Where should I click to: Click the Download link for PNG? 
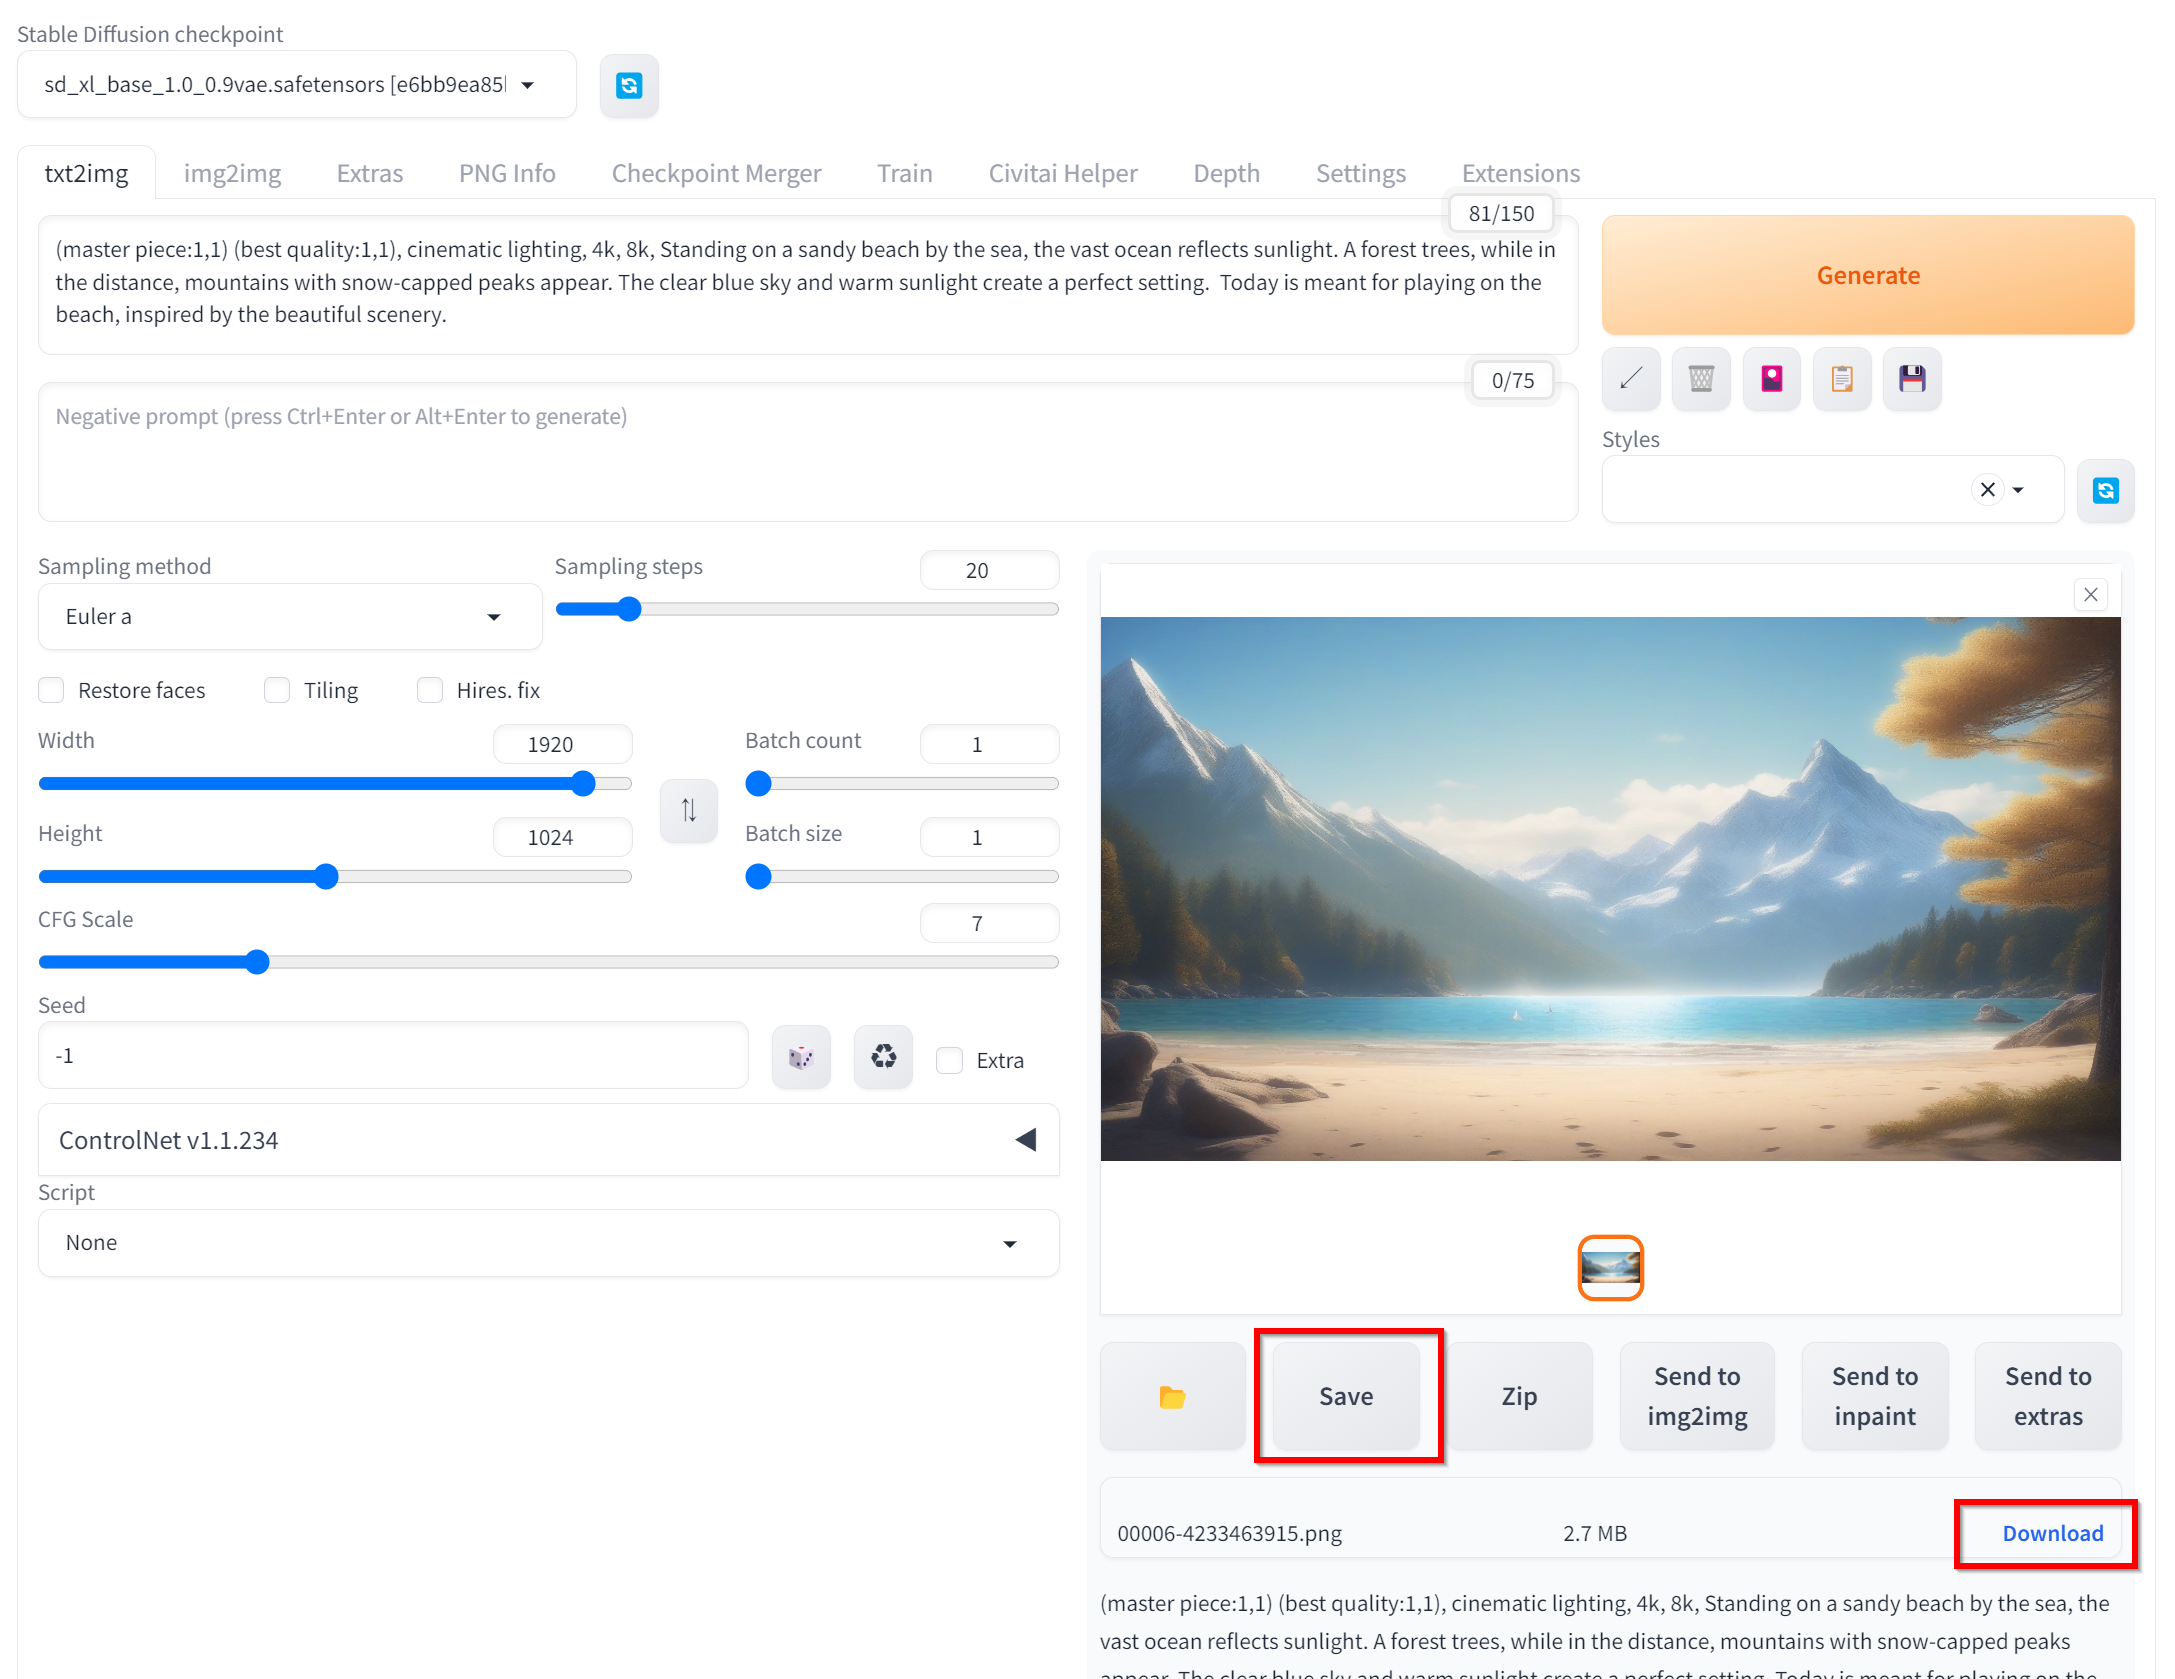[x=2052, y=1531]
